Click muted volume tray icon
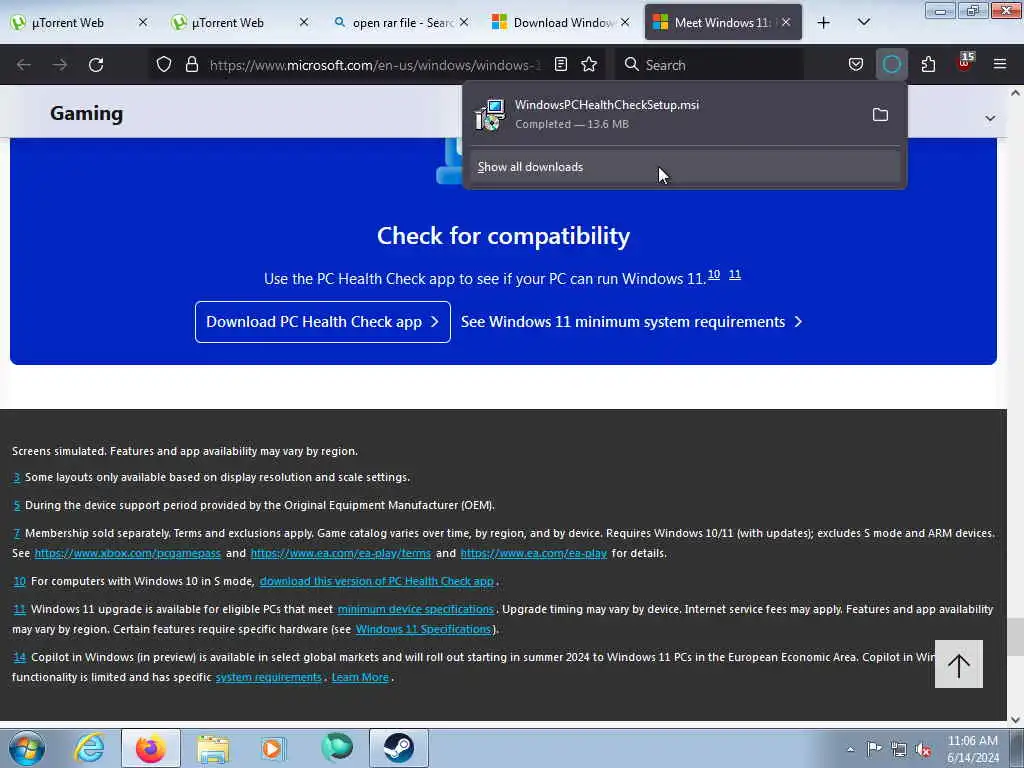This screenshot has height=768, width=1024. (x=923, y=750)
